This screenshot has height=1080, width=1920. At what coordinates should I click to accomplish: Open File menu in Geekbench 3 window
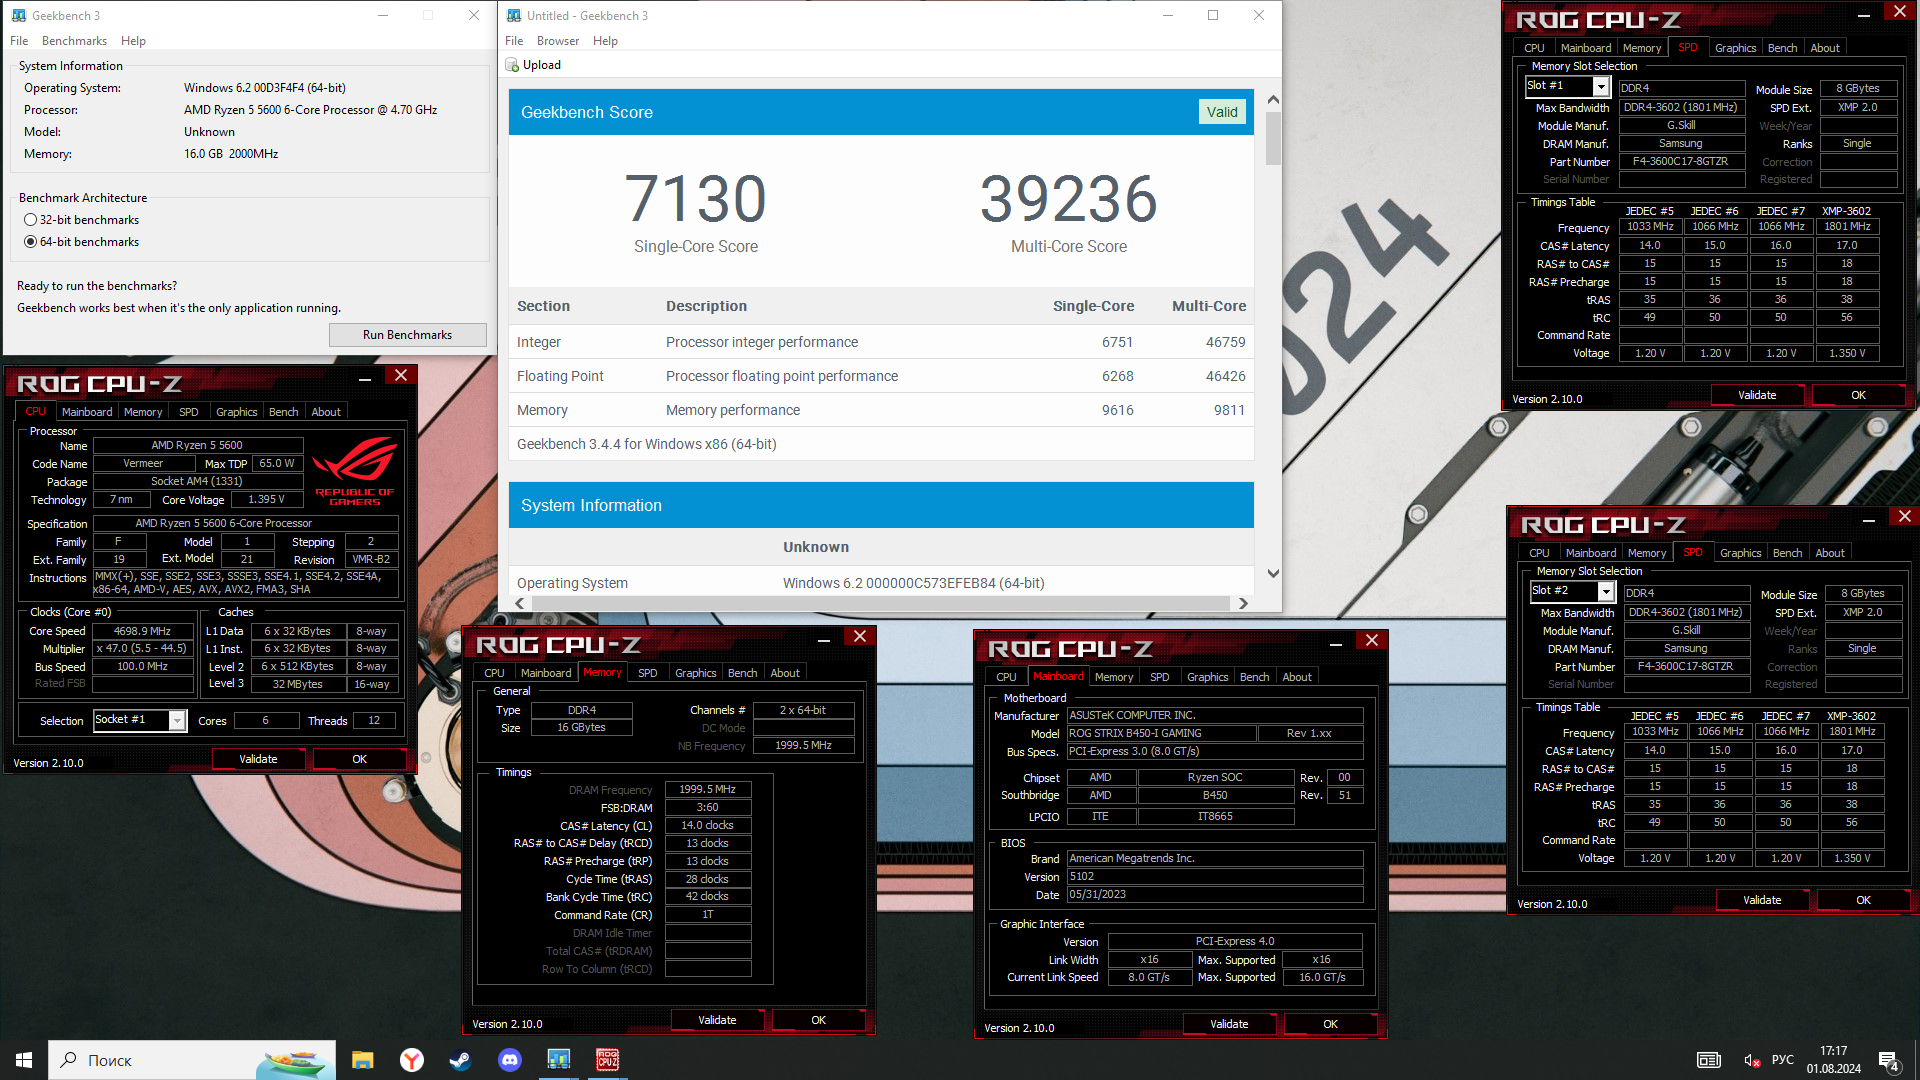click(19, 41)
